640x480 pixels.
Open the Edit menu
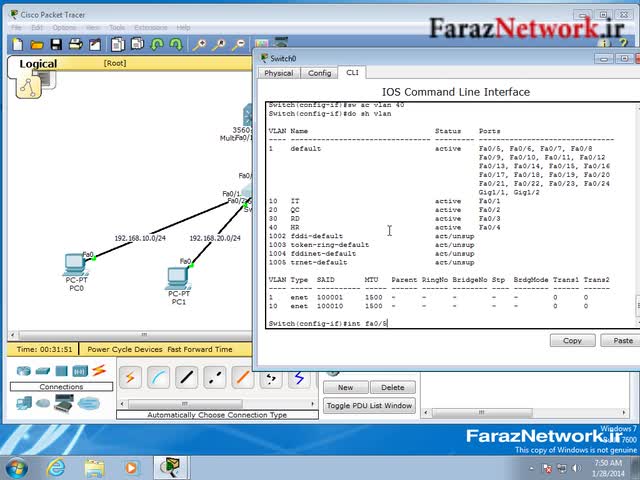click(x=37, y=27)
